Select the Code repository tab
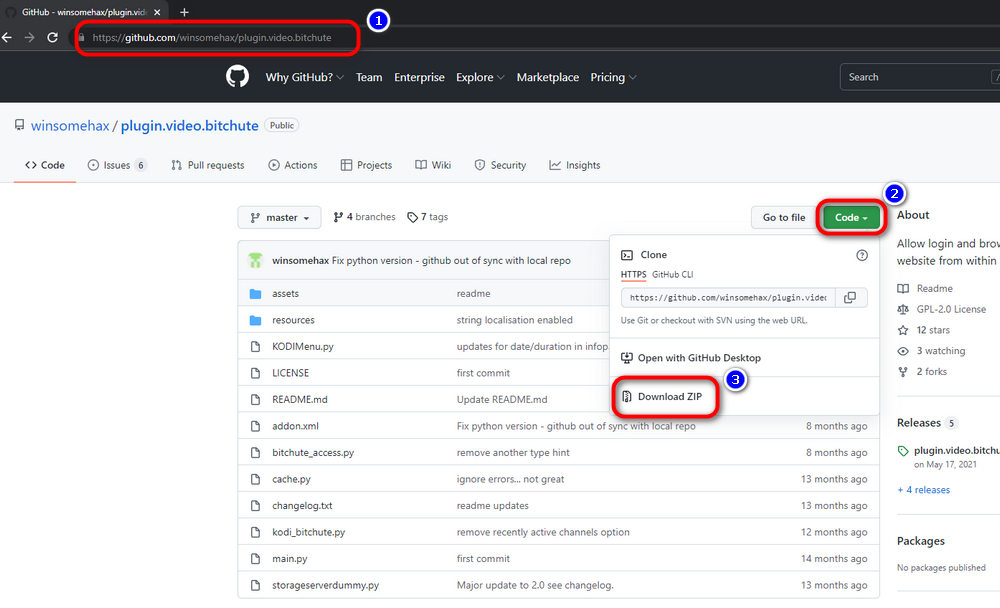This screenshot has height=608, width=1000. pyautogui.click(x=45, y=165)
